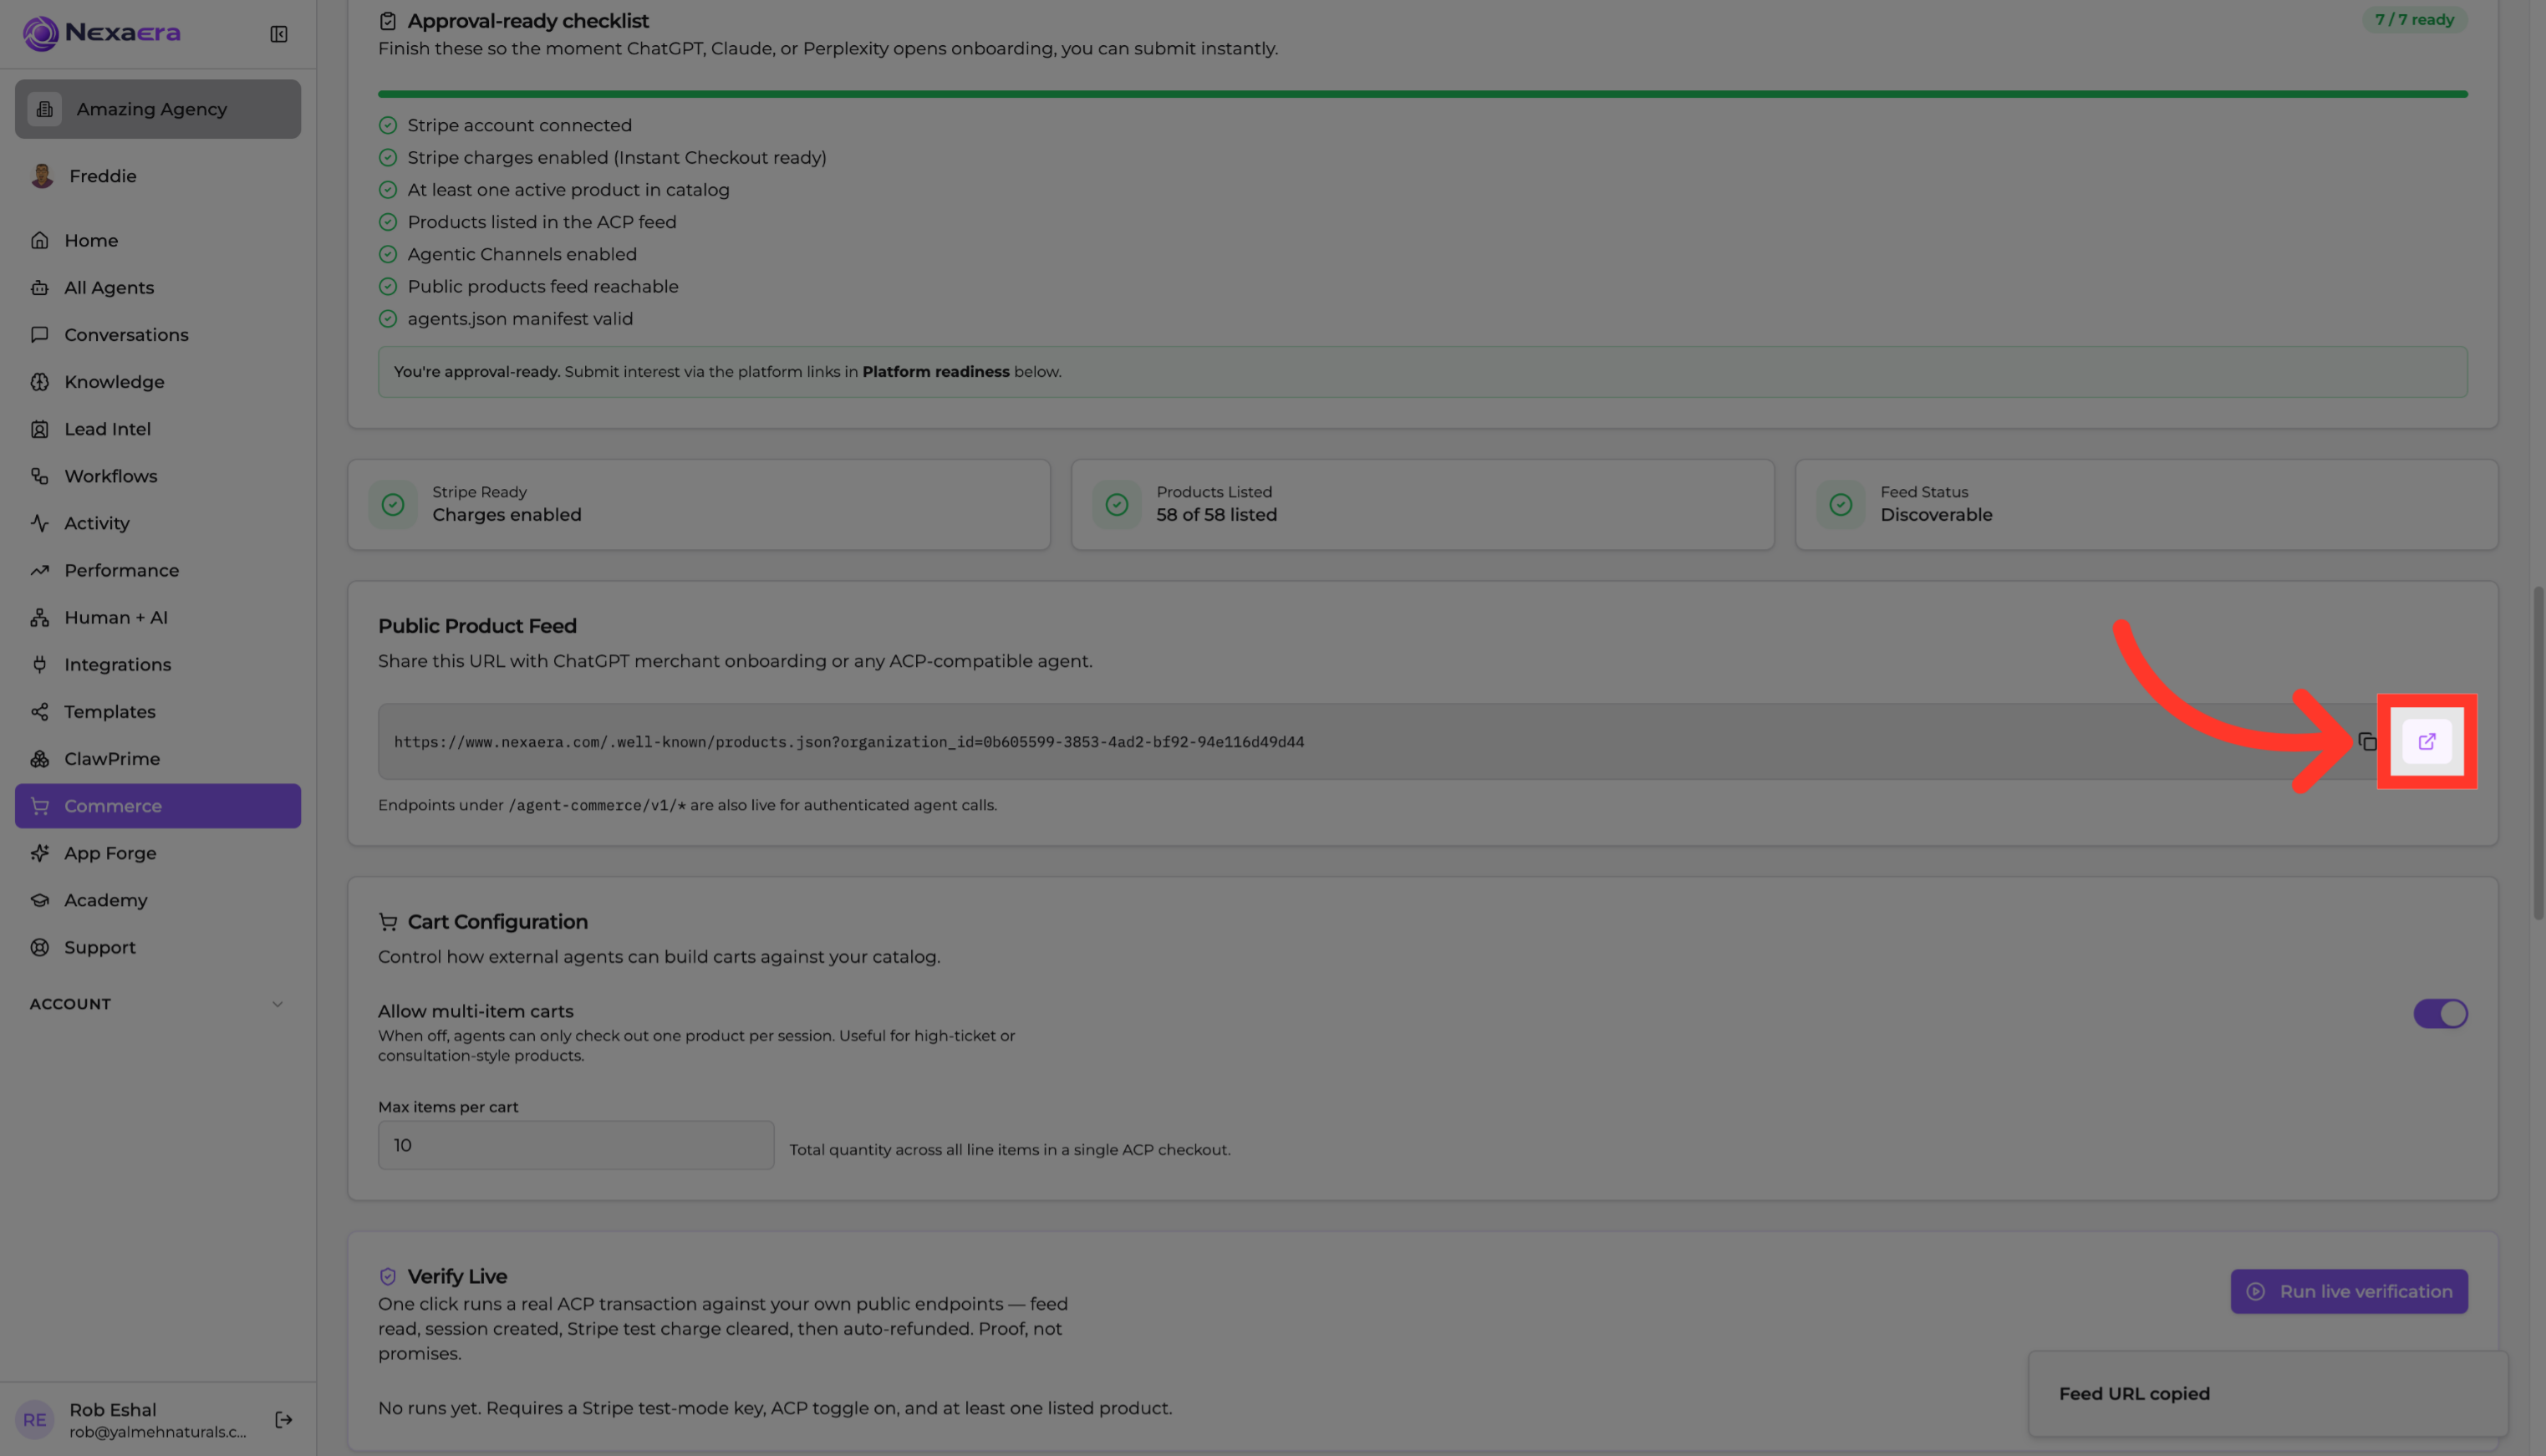2546x1456 pixels.
Task: Open Amazing Agency organization switcher
Action: tap(158, 109)
